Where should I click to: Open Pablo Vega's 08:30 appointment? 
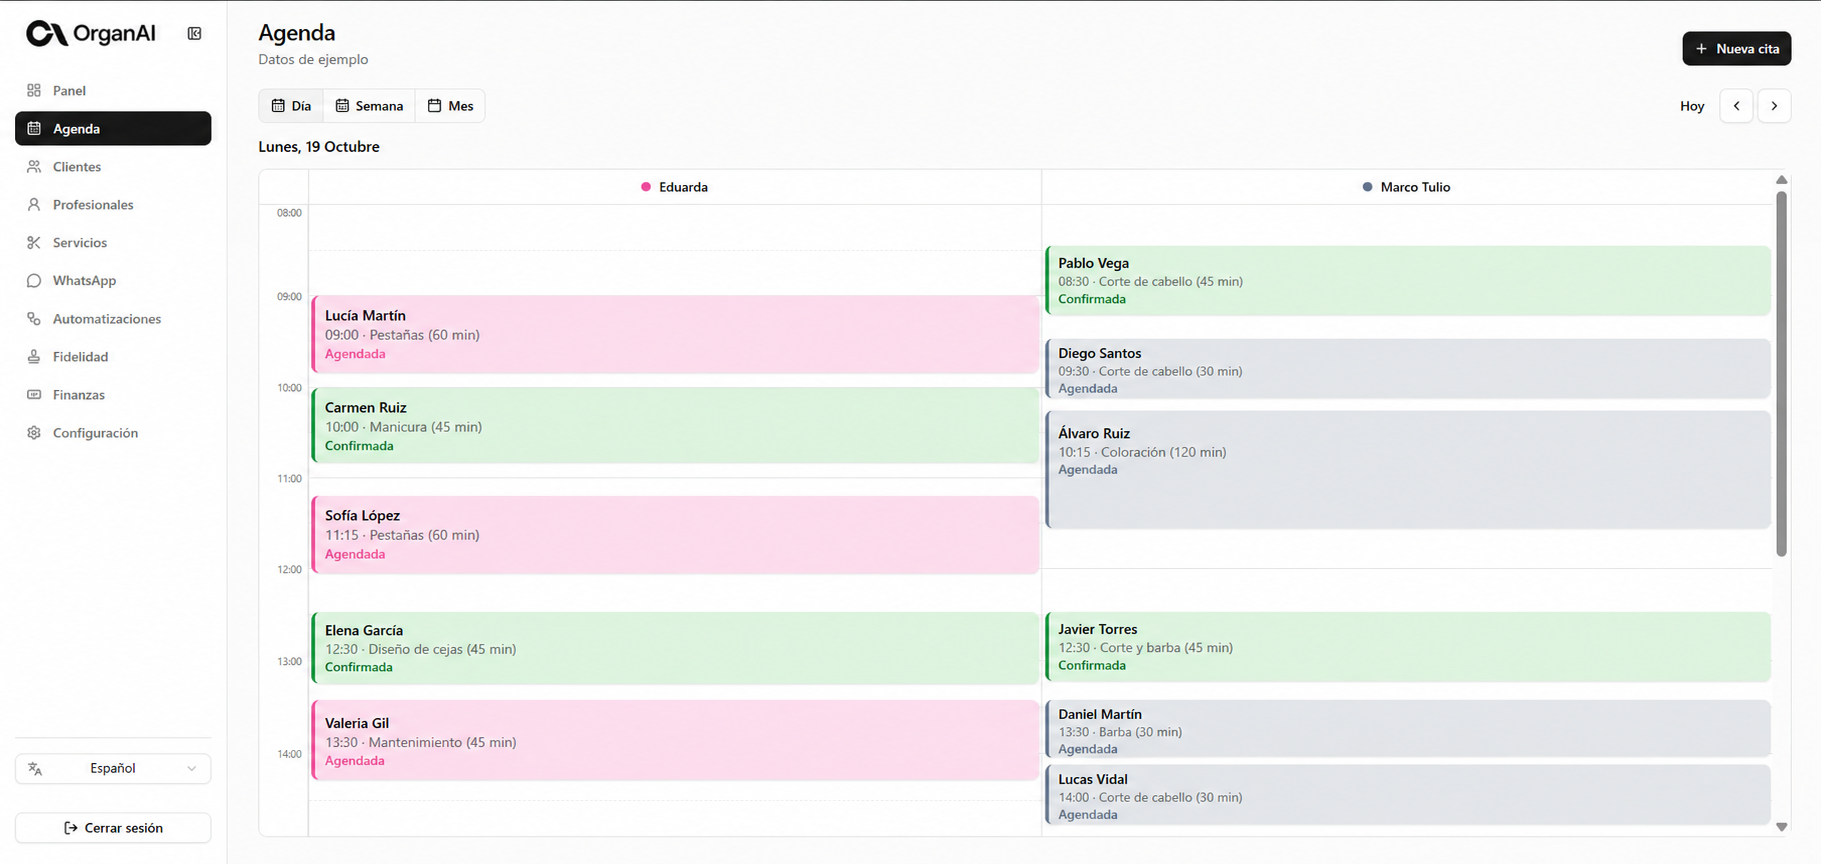click(1408, 280)
